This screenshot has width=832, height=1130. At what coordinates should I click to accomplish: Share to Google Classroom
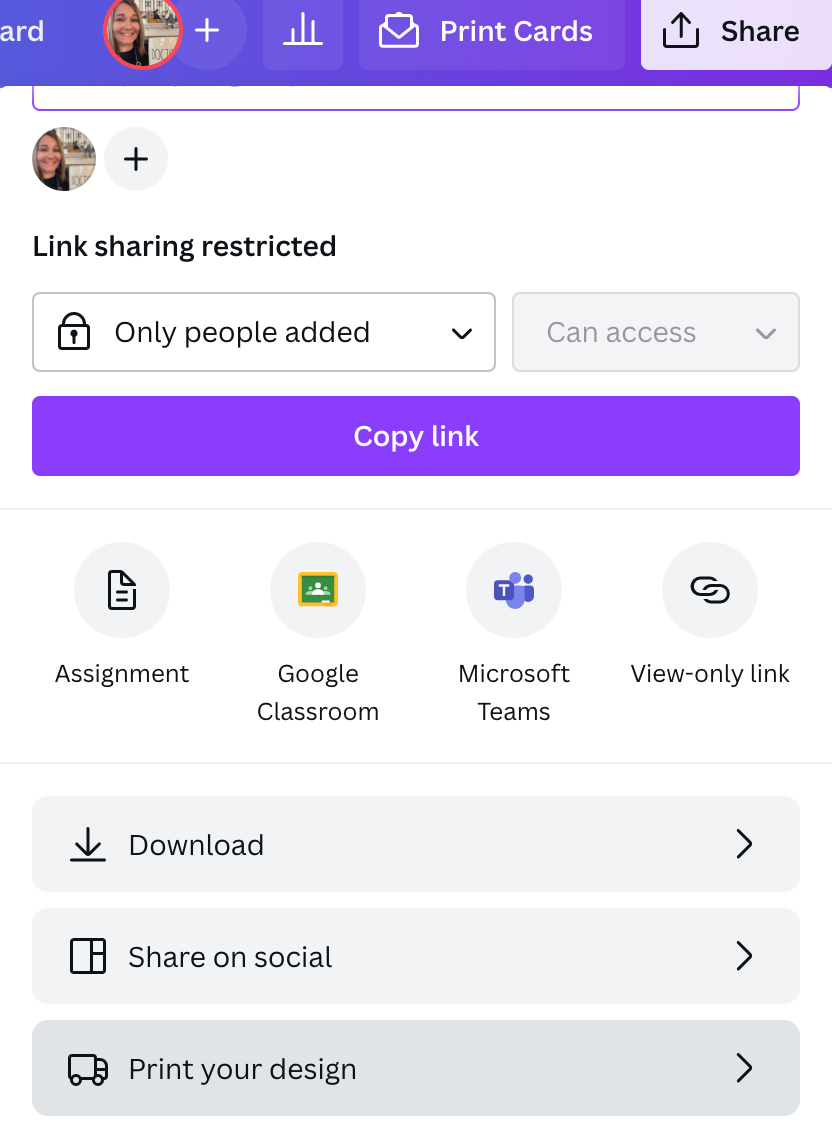318,590
